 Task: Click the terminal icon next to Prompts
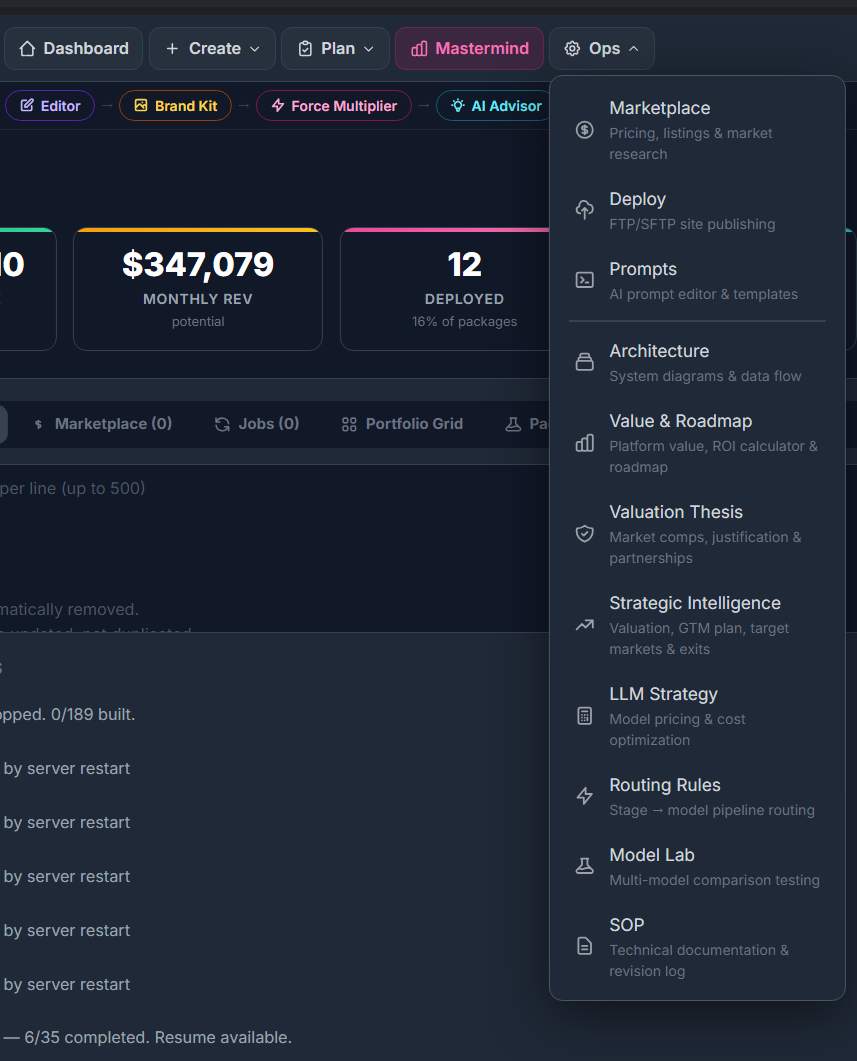click(585, 280)
